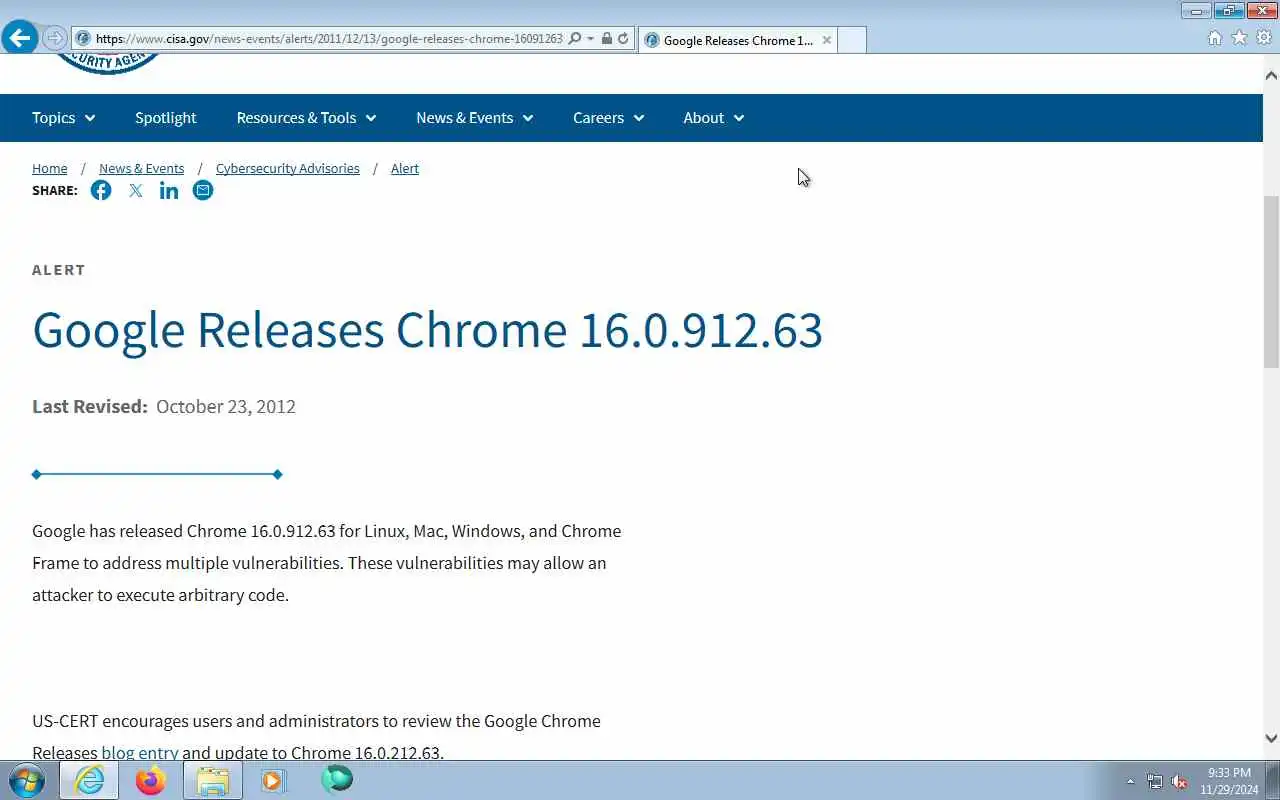The width and height of the screenshot is (1280, 800).
Task: Click the network tray icon
Action: pyautogui.click(x=1155, y=781)
